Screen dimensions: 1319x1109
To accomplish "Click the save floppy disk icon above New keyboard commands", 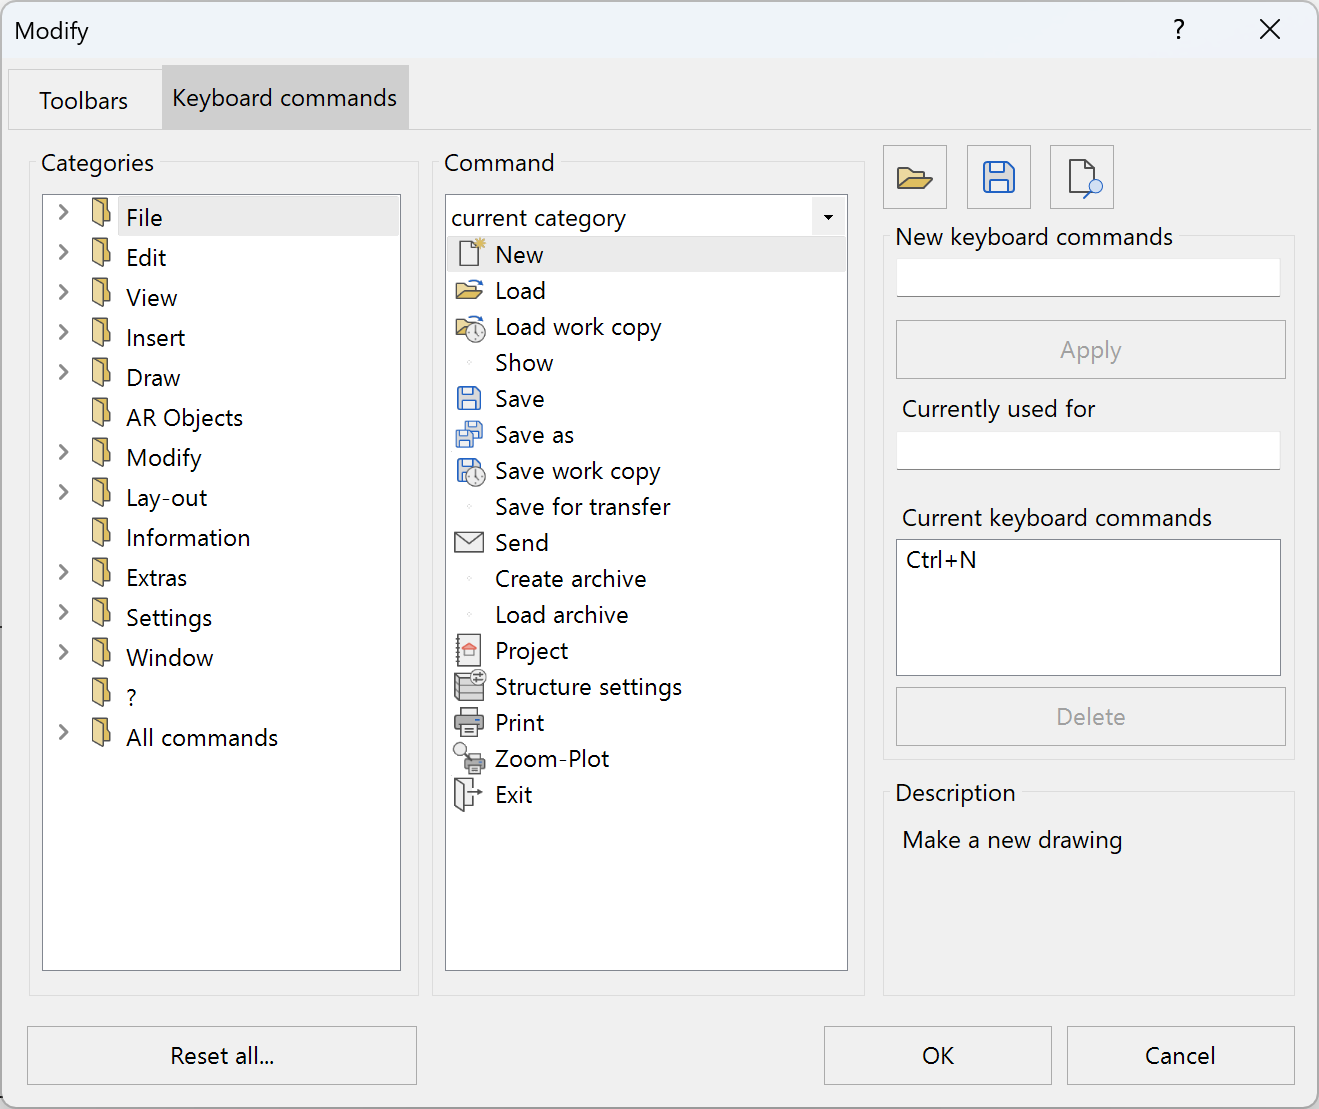I will [998, 177].
